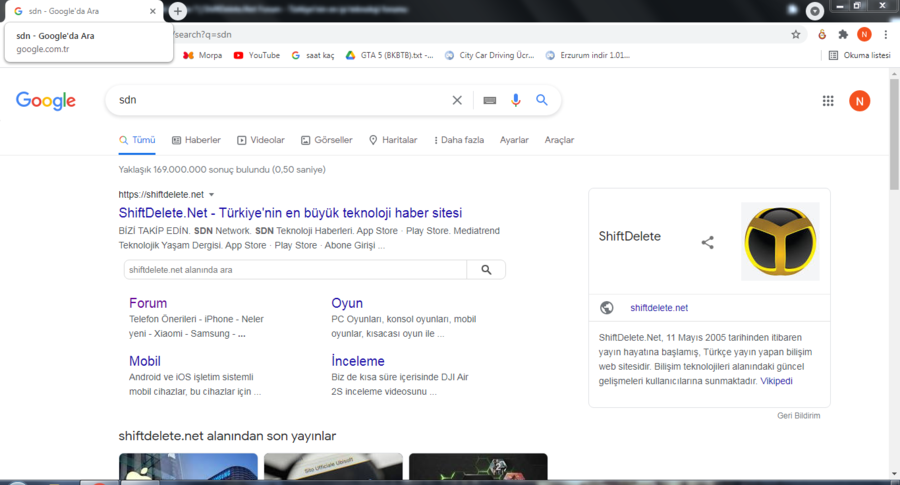Bookmark this page with star icon
The image size is (900, 485).
coord(796,34)
